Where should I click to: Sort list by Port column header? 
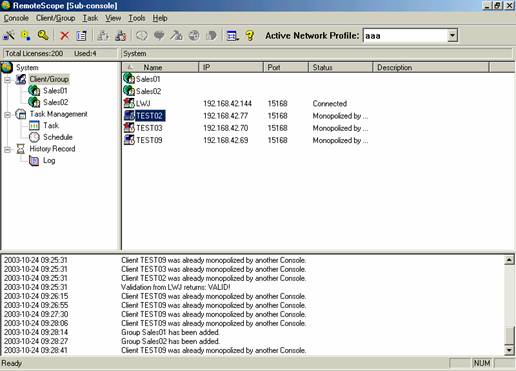click(x=286, y=67)
